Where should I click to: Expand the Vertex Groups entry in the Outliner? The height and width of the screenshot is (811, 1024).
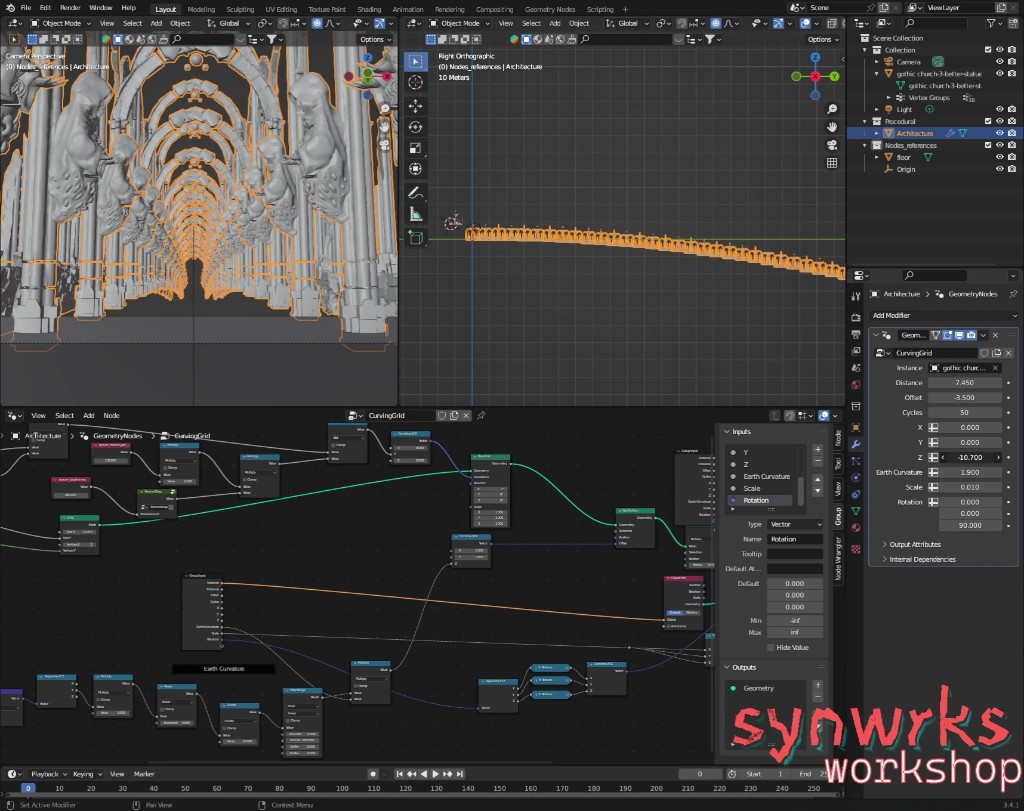pyautogui.click(x=889, y=97)
